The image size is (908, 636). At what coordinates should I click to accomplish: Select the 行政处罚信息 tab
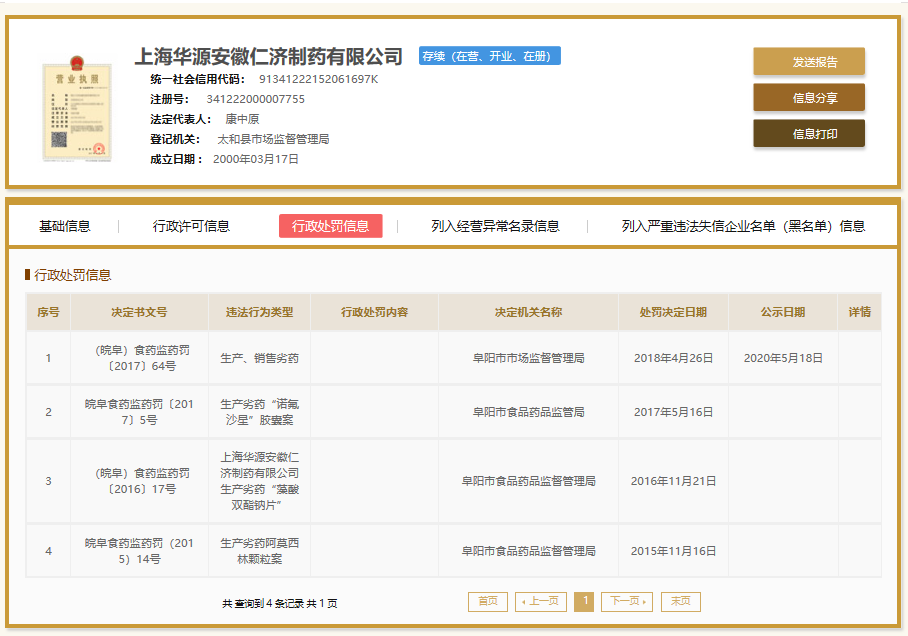point(330,226)
